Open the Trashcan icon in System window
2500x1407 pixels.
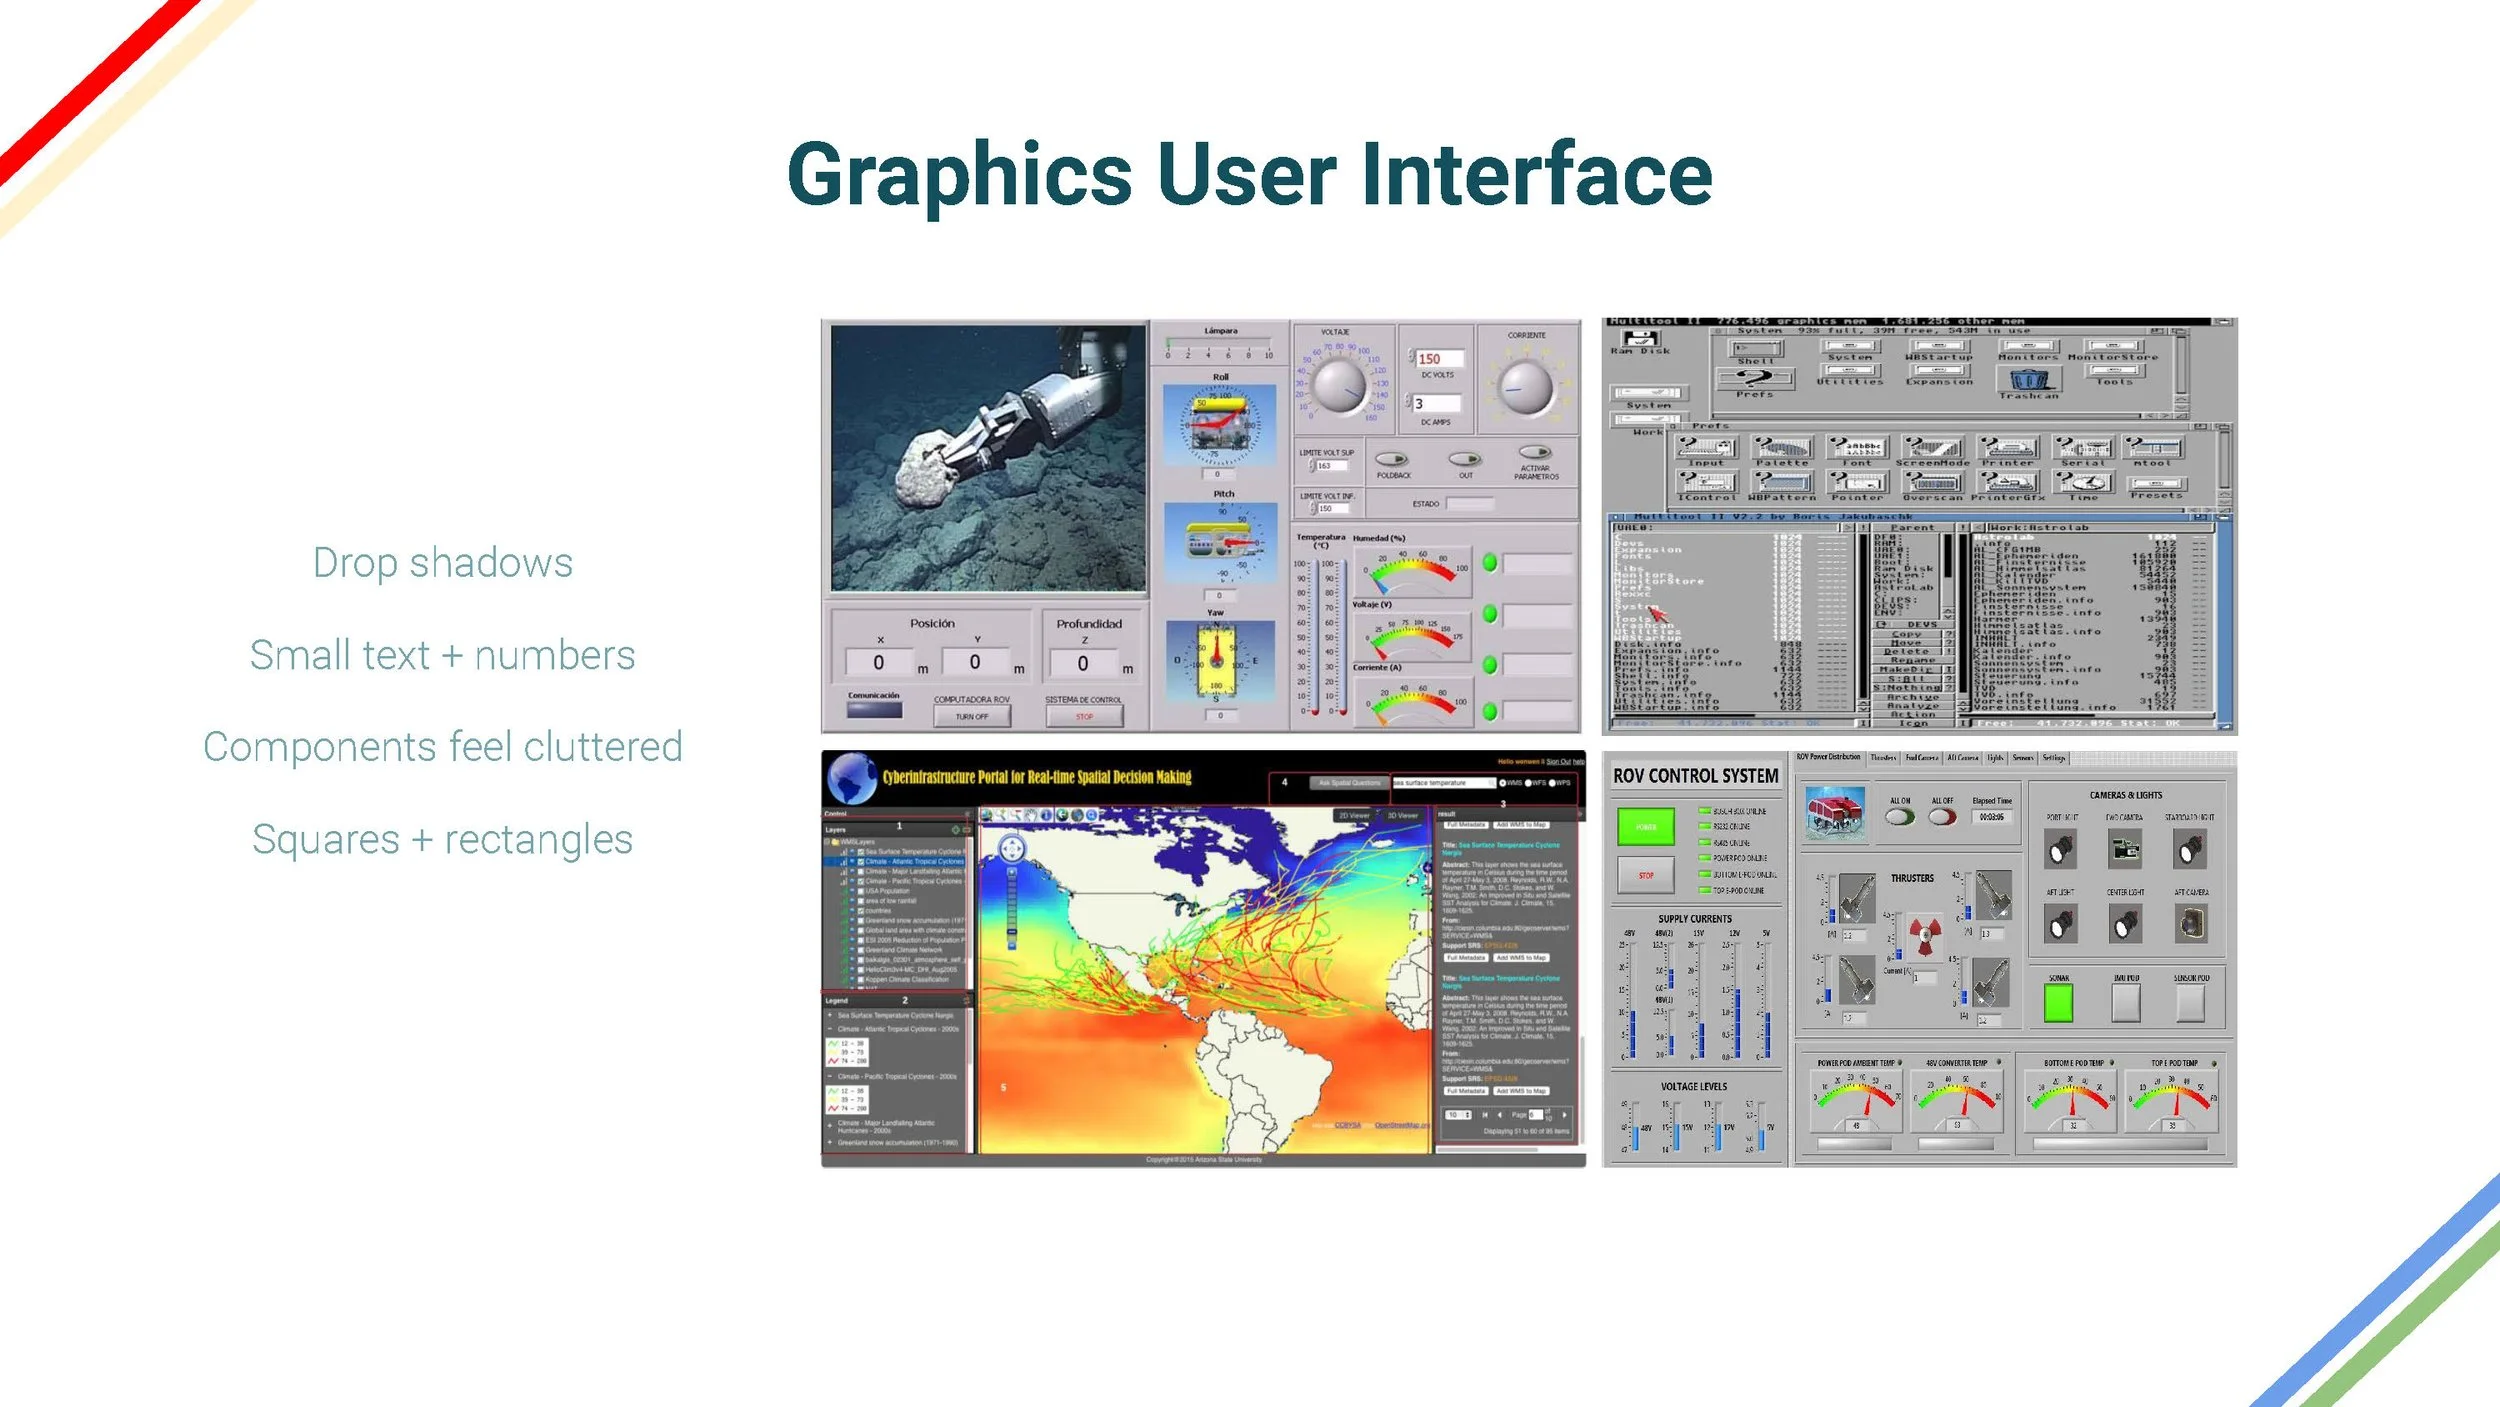click(2028, 380)
